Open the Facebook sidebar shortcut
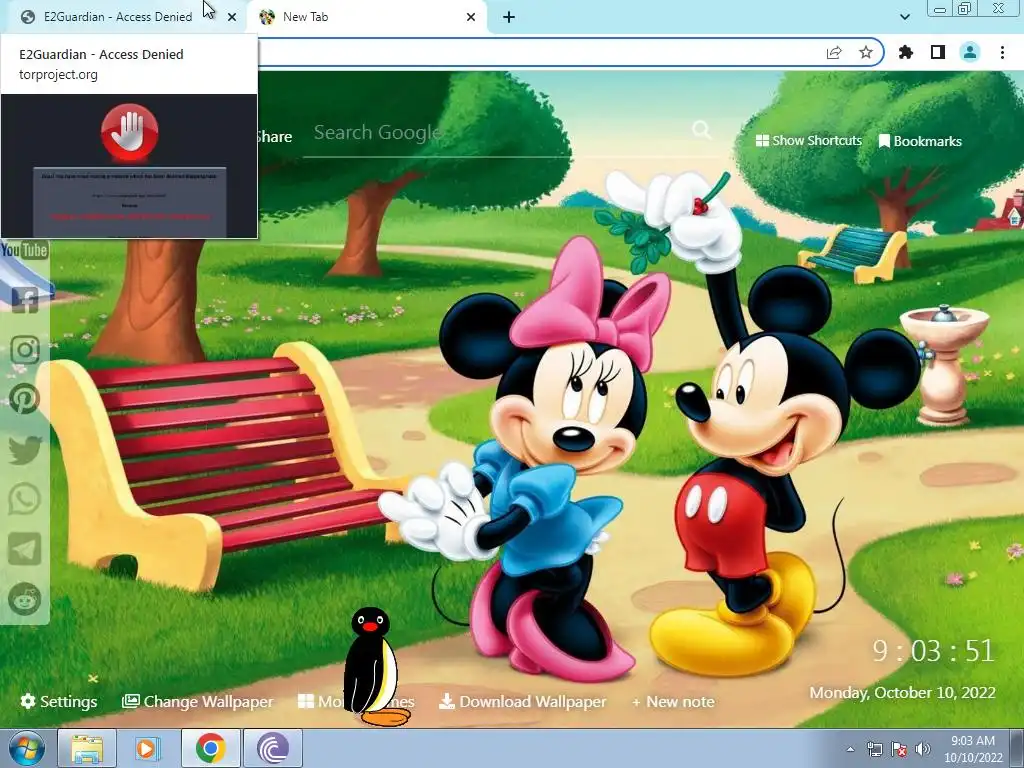Viewport: 1024px width, 768px height. point(25,299)
